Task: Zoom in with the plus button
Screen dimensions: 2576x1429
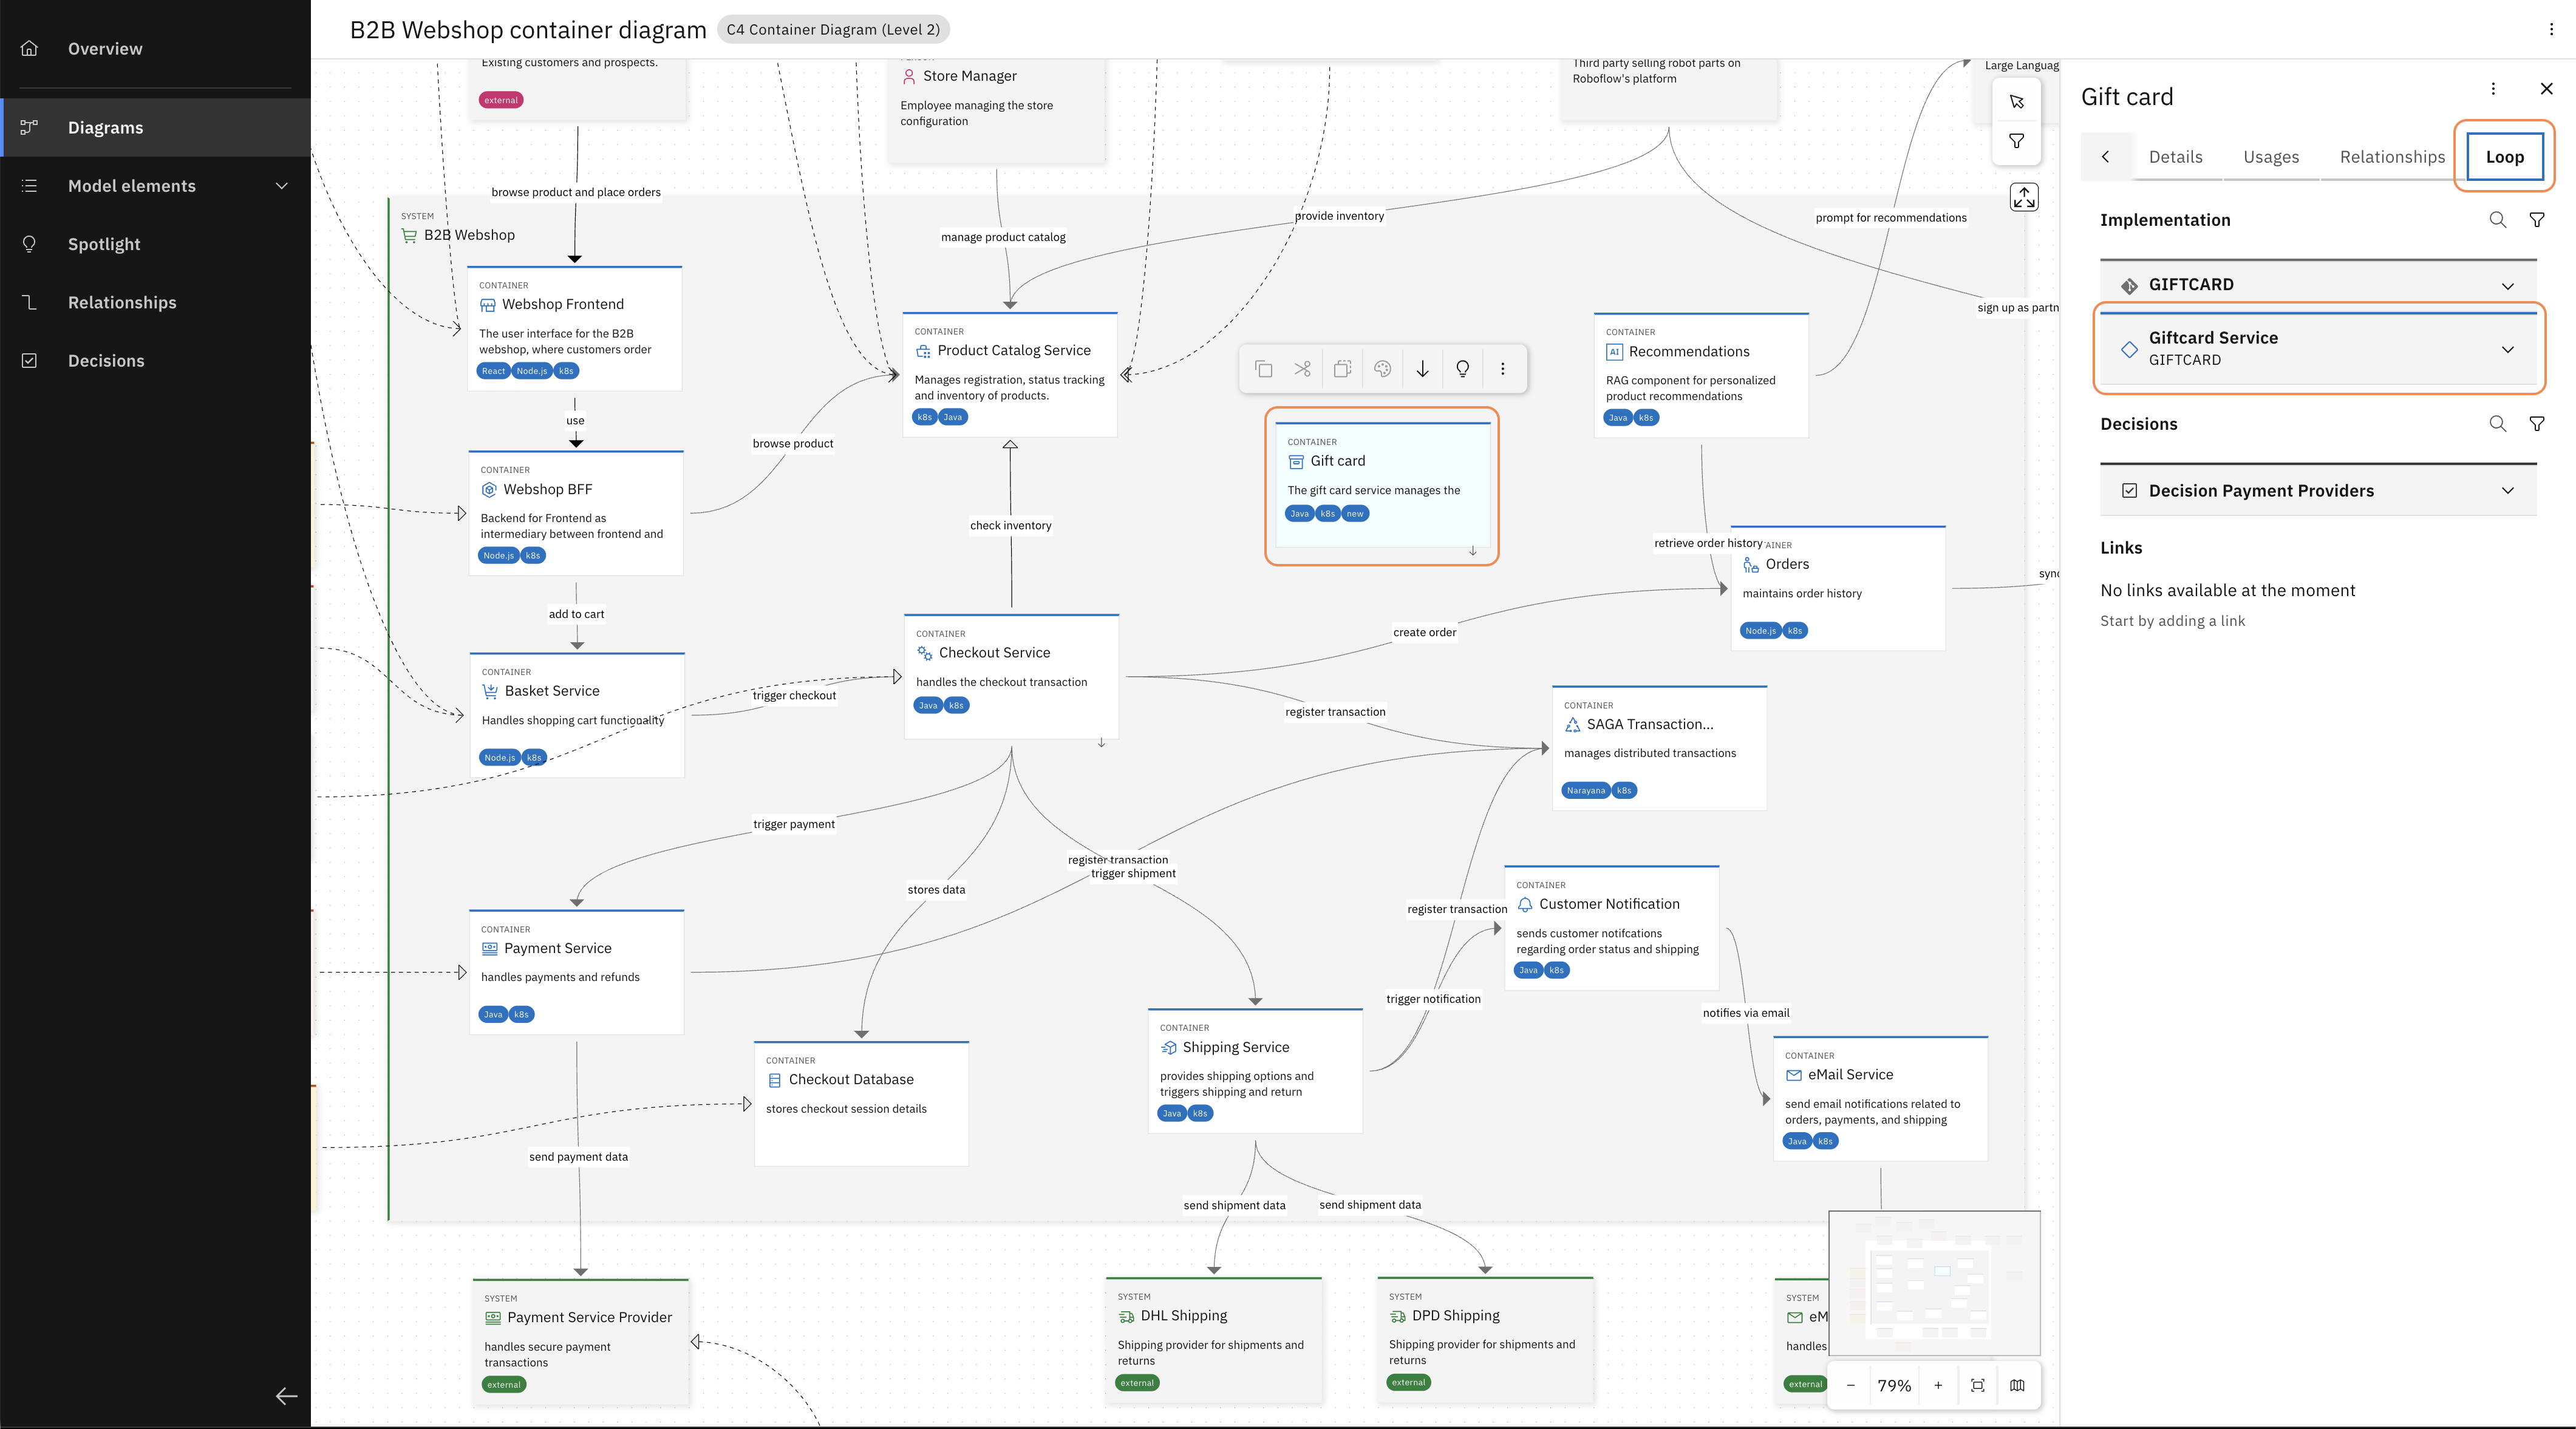Action: click(x=1938, y=1385)
